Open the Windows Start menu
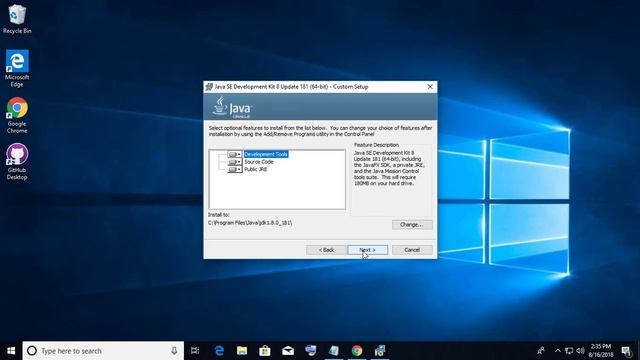This screenshot has height=360, width=640. 11,351
